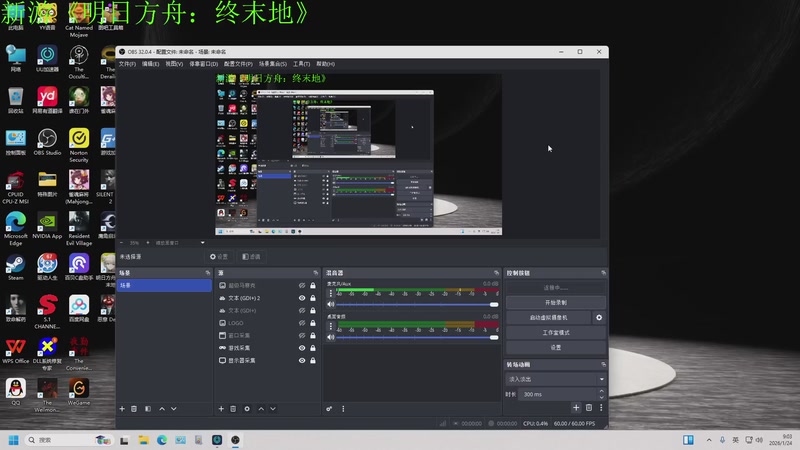Screen dimensions: 800x450
Task: Open advanced audio properties gear in mixer
Action: tap(330, 409)
